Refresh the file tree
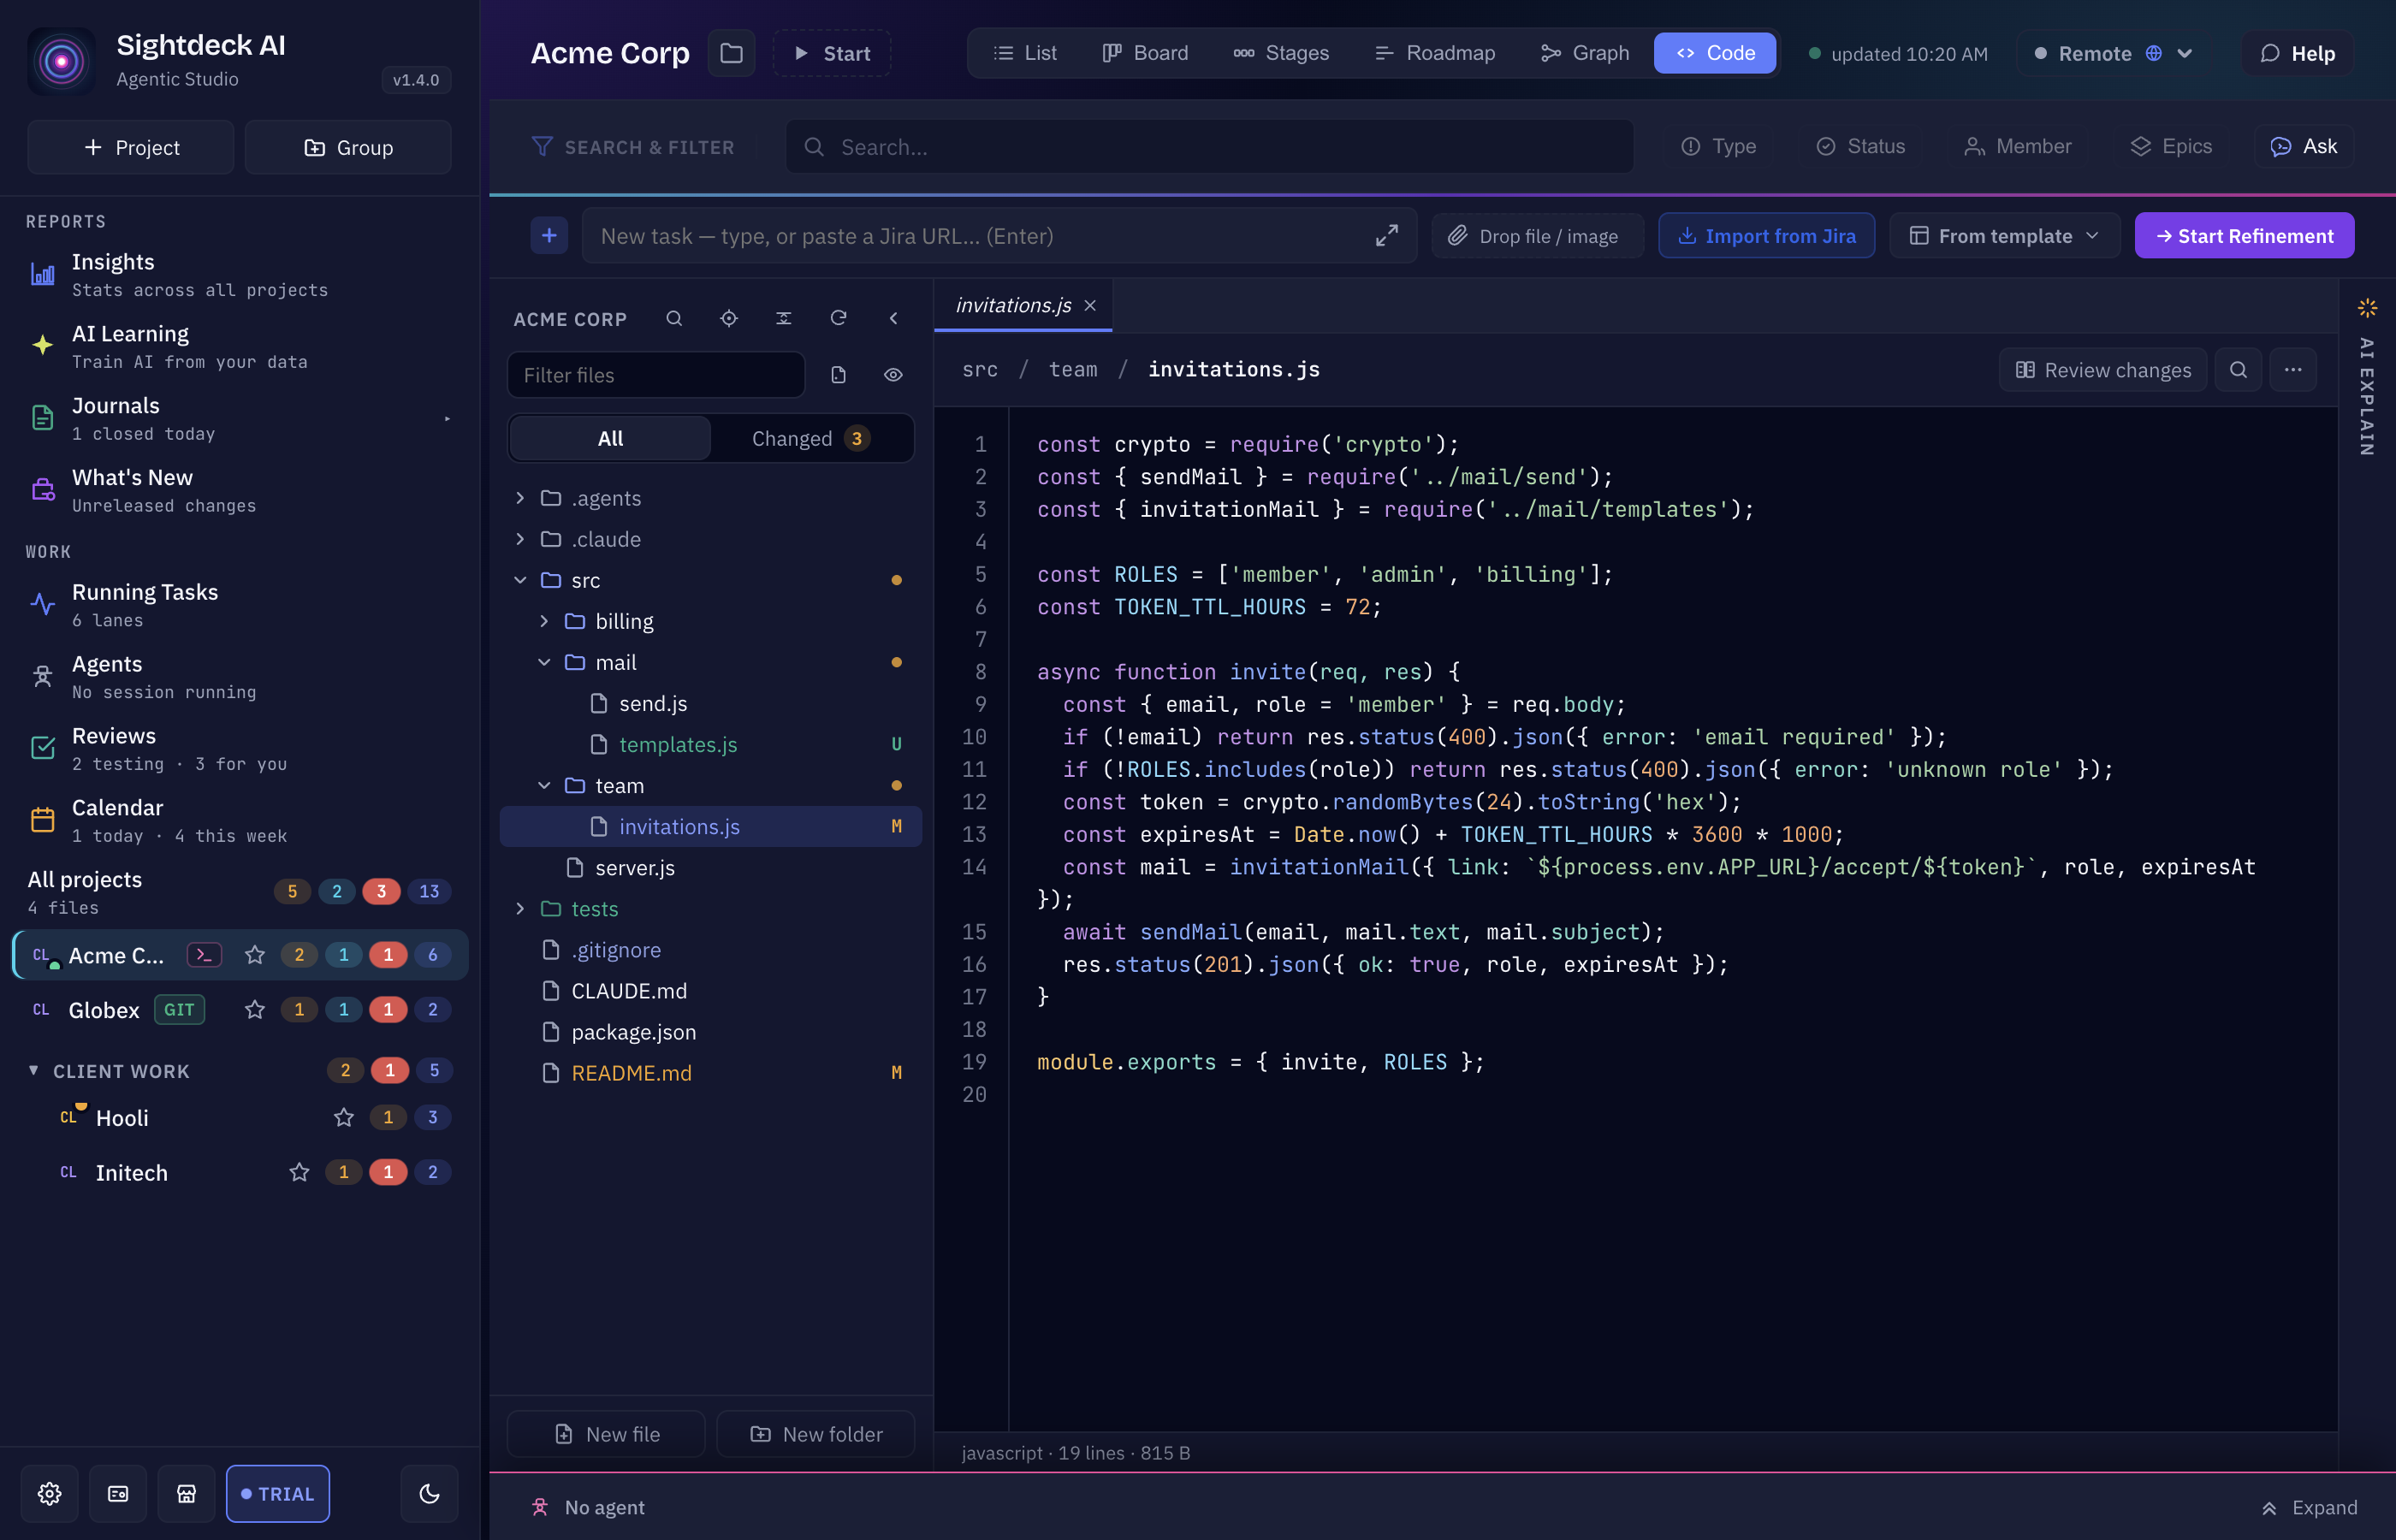Screen dimensions: 2396x1540 pos(839,318)
